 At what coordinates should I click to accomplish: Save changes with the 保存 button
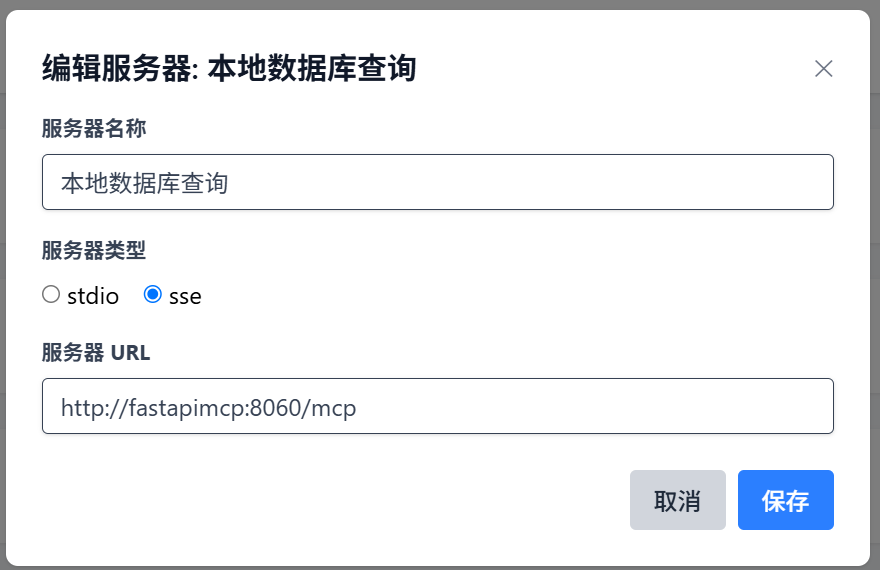pyautogui.click(x=785, y=500)
